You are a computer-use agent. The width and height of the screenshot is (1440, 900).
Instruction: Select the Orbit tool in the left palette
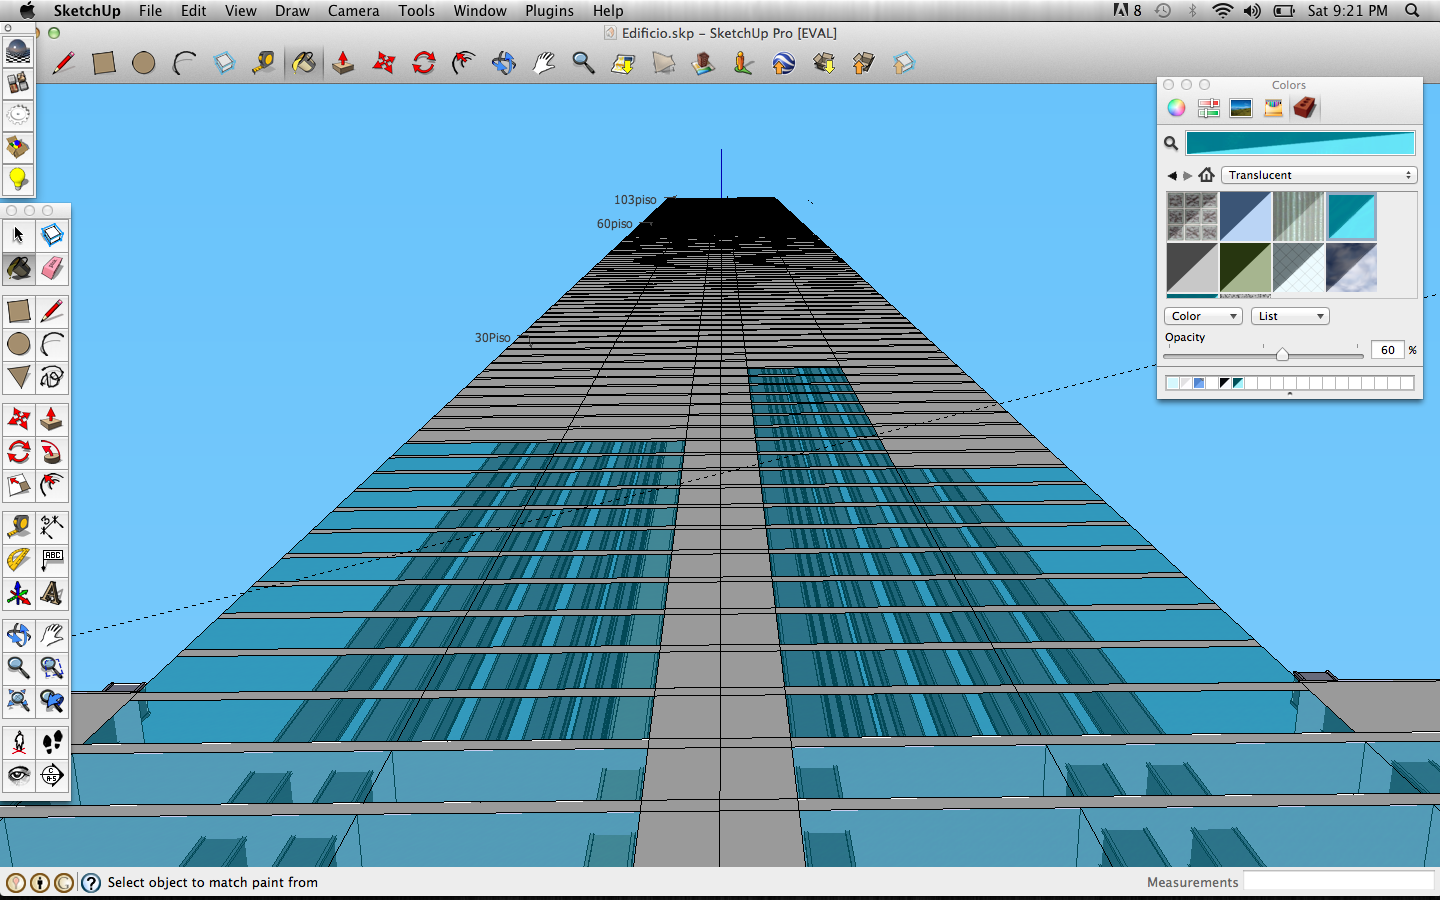(x=18, y=634)
